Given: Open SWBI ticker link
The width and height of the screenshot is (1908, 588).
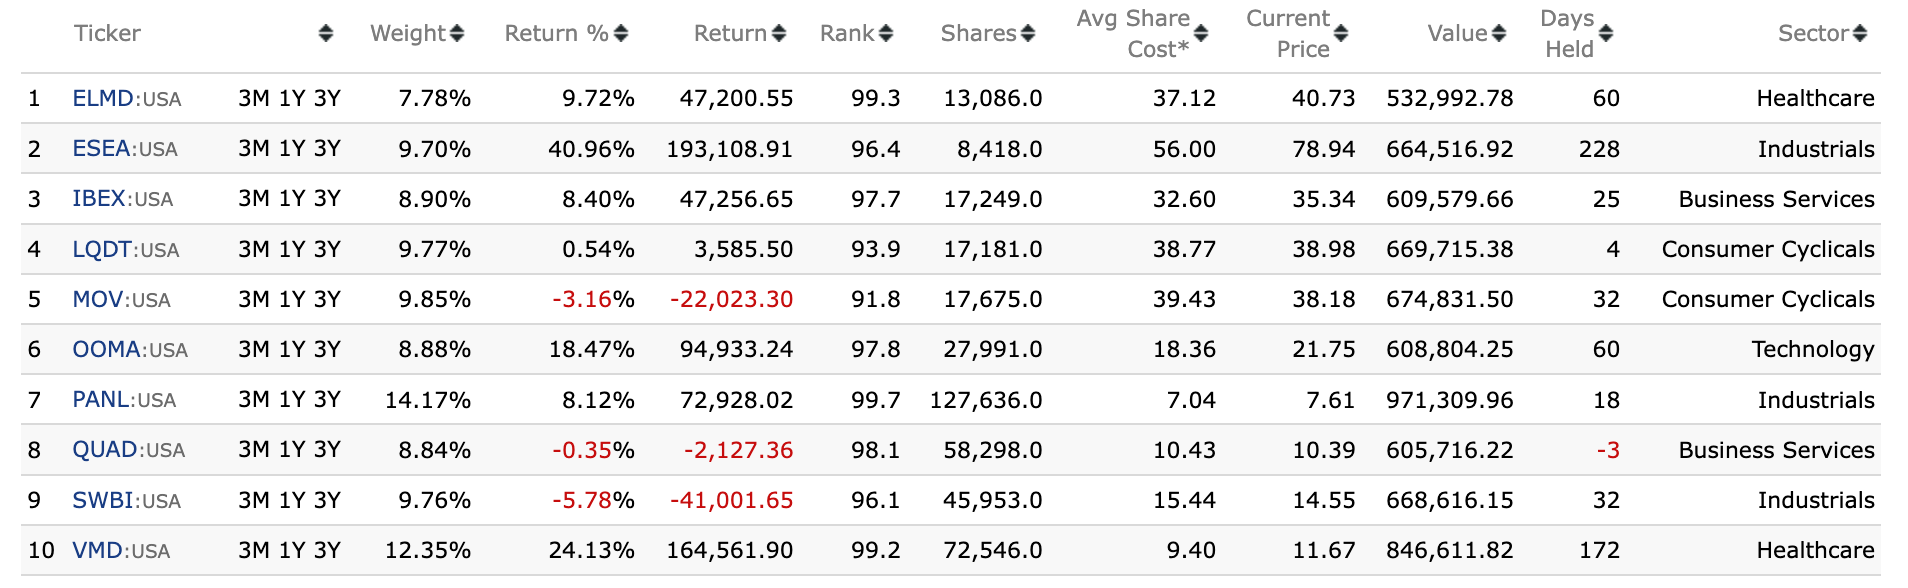Looking at the screenshot, I should point(103,500).
